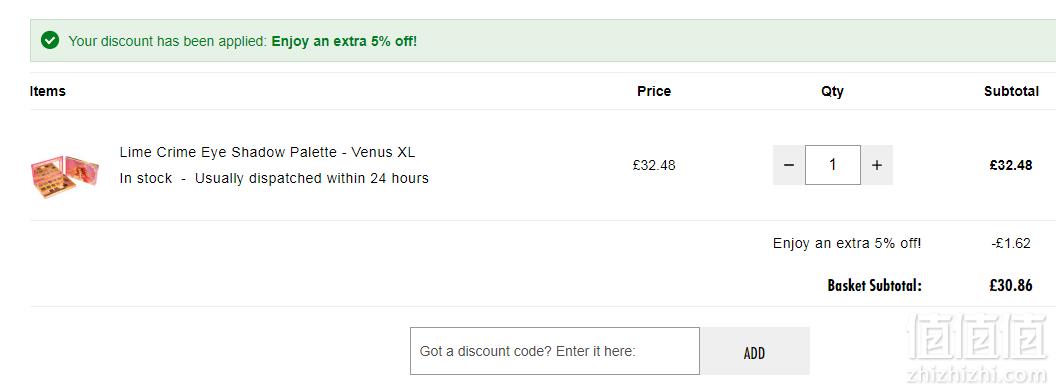The height and width of the screenshot is (392, 1056).
Task: Decrease quantity with the minus button
Action: point(789,165)
